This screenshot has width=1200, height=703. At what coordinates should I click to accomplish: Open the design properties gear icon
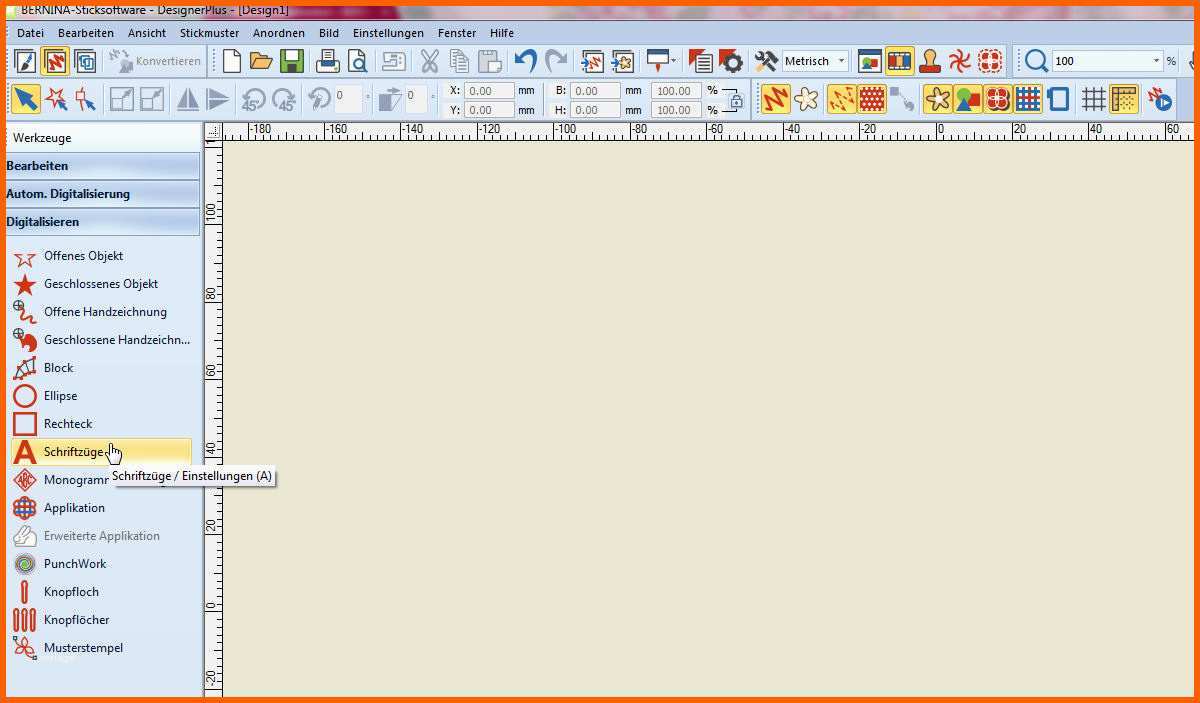tap(732, 61)
